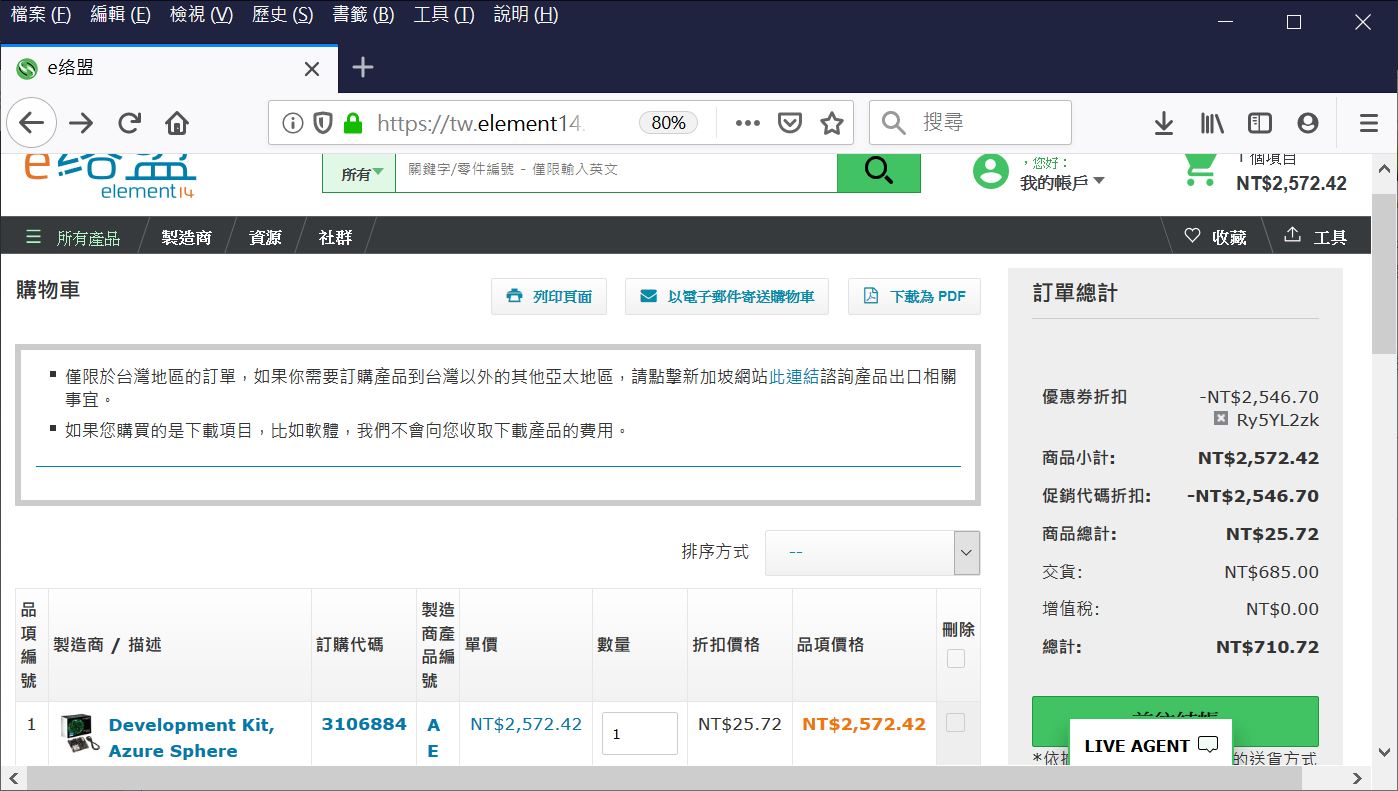Open the browser home page
The height and width of the screenshot is (791, 1398).
tap(177, 123)
